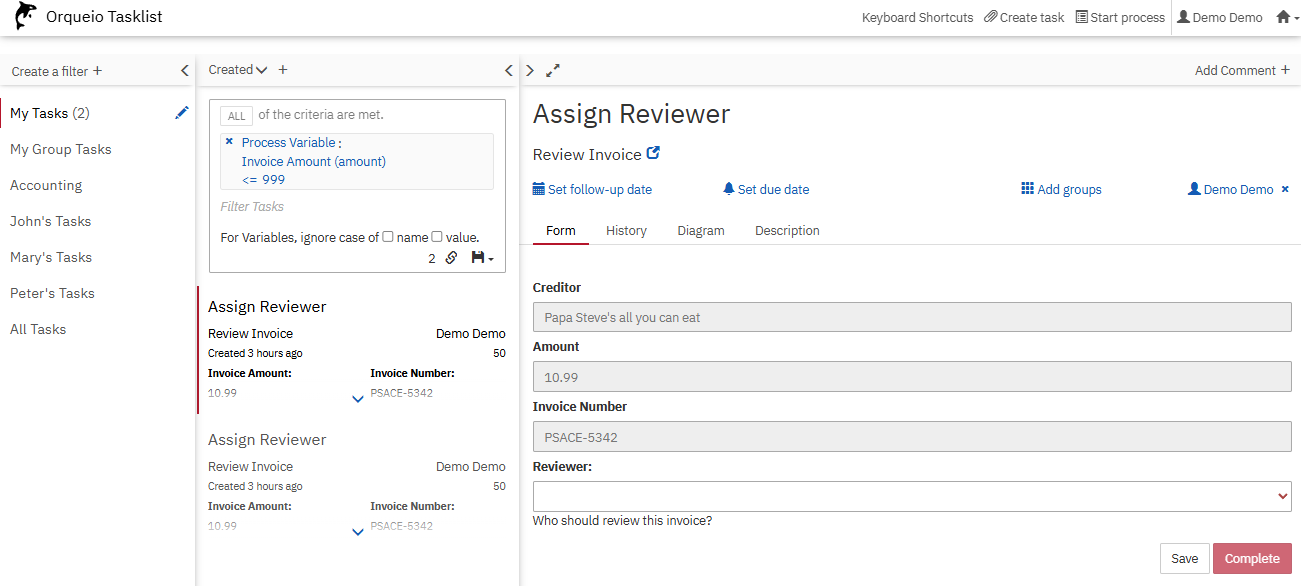
Task: Toggle the ALL criteria match button
Action: coord(236,116)
